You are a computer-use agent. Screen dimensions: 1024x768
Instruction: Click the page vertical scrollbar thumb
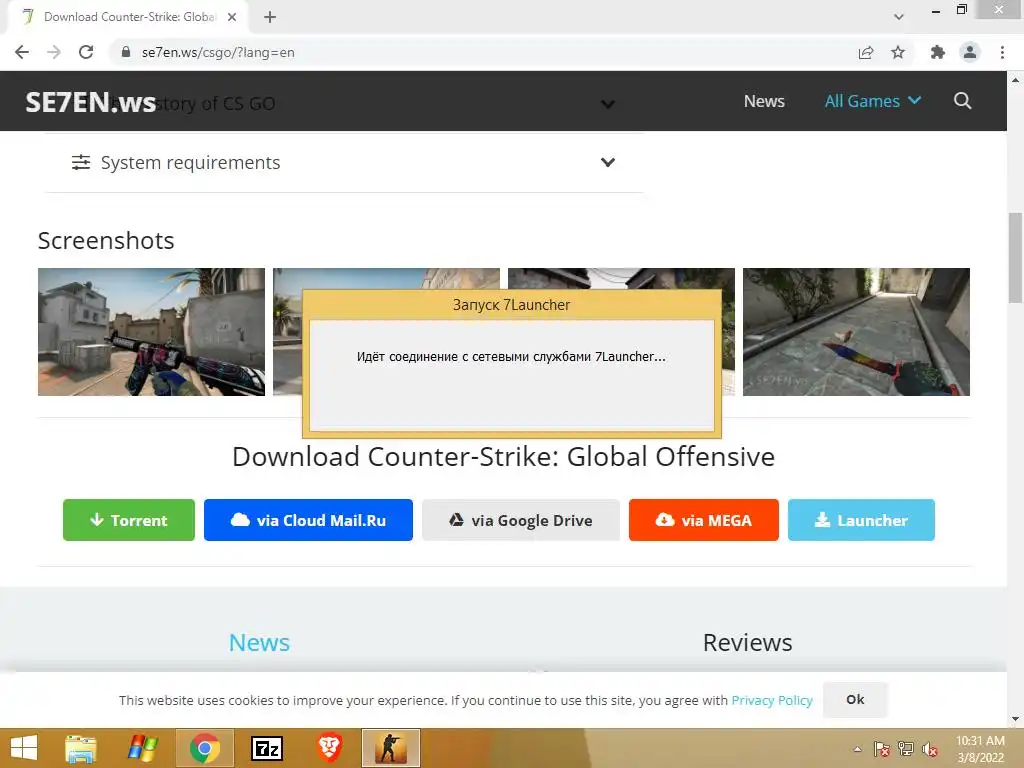(x=1016, y=256)
